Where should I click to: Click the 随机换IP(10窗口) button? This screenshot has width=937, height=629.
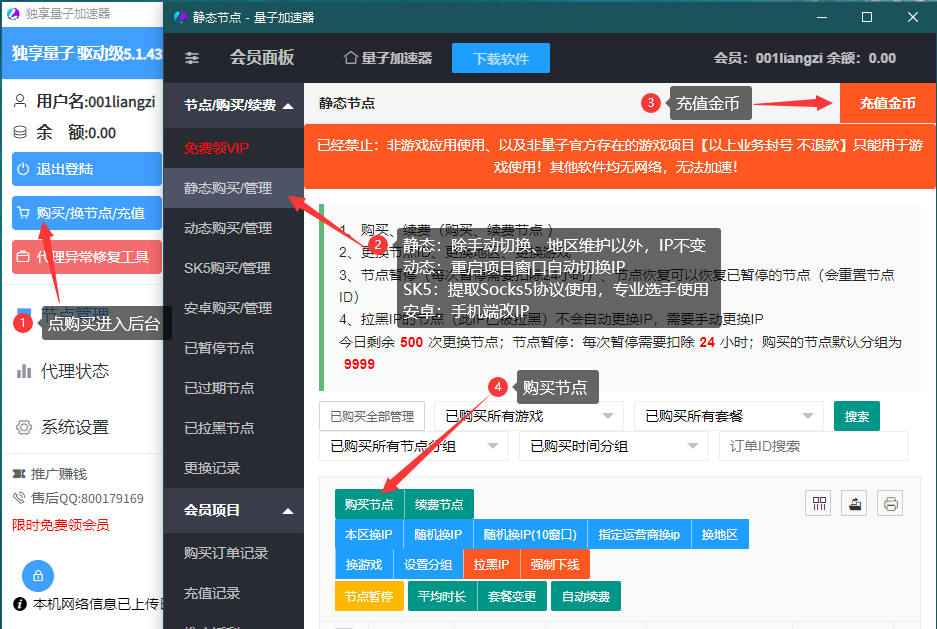coord(530,534)
